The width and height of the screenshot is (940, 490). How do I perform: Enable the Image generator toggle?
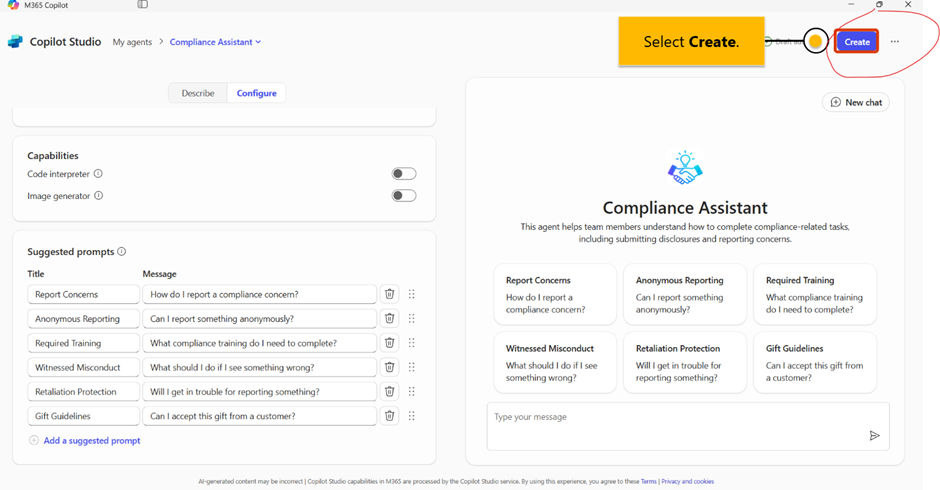pos(403,196)
